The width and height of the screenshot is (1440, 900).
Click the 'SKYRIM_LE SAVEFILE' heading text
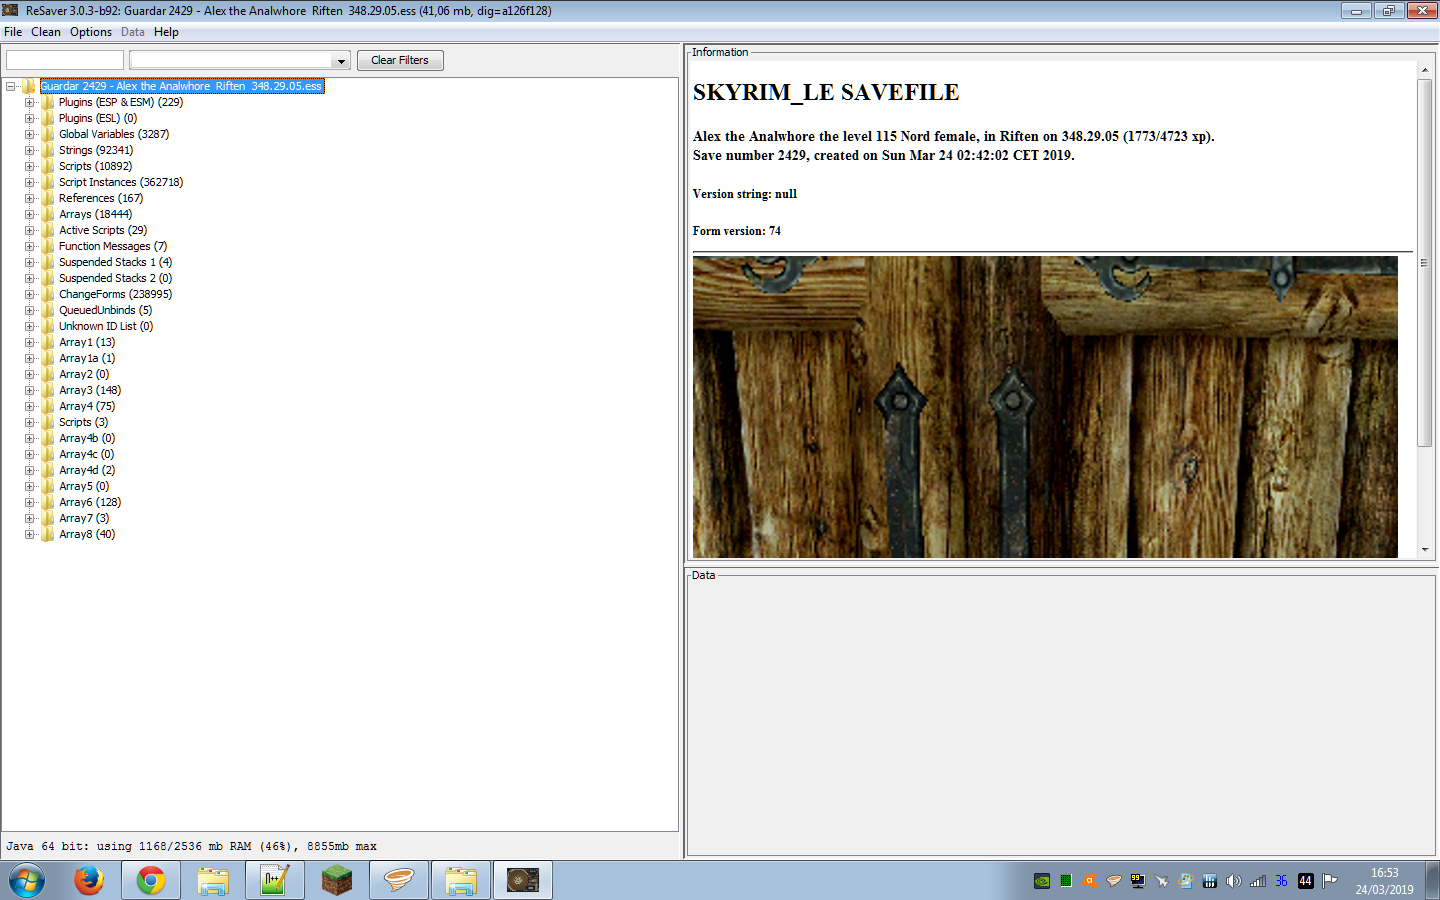[826, 93]
